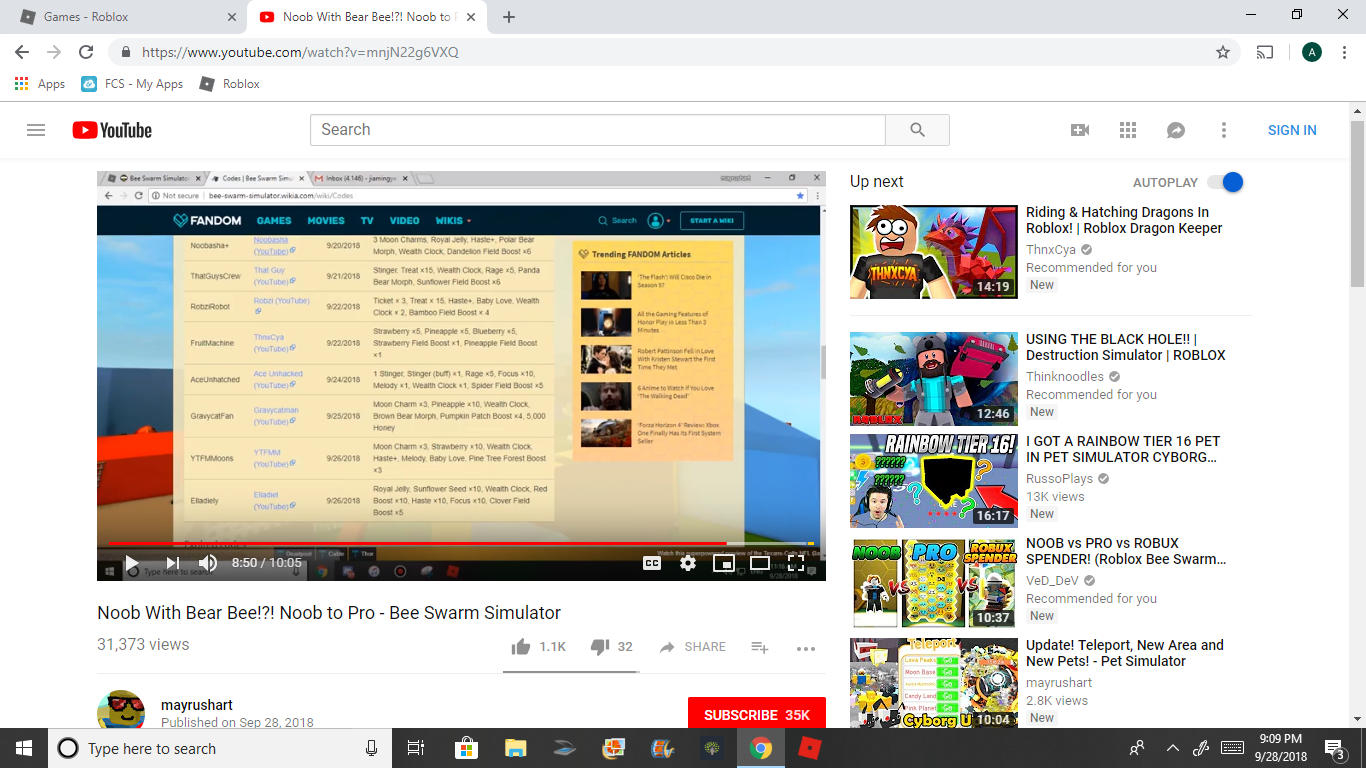Open the People icon in the system tray
The width and height of the screenshot is (1366, 768).
pyautogui.click(x=1137, y=748)
